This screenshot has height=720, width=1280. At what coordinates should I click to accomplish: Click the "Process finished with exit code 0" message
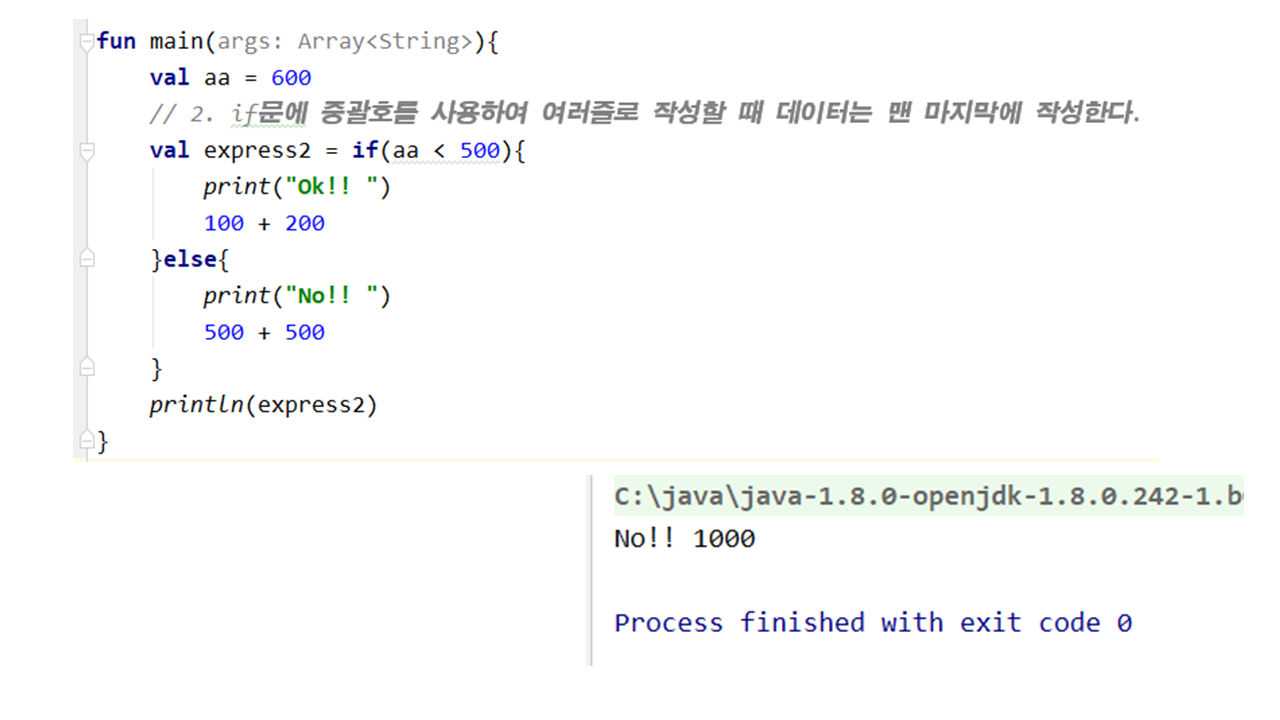pos(872,623)
